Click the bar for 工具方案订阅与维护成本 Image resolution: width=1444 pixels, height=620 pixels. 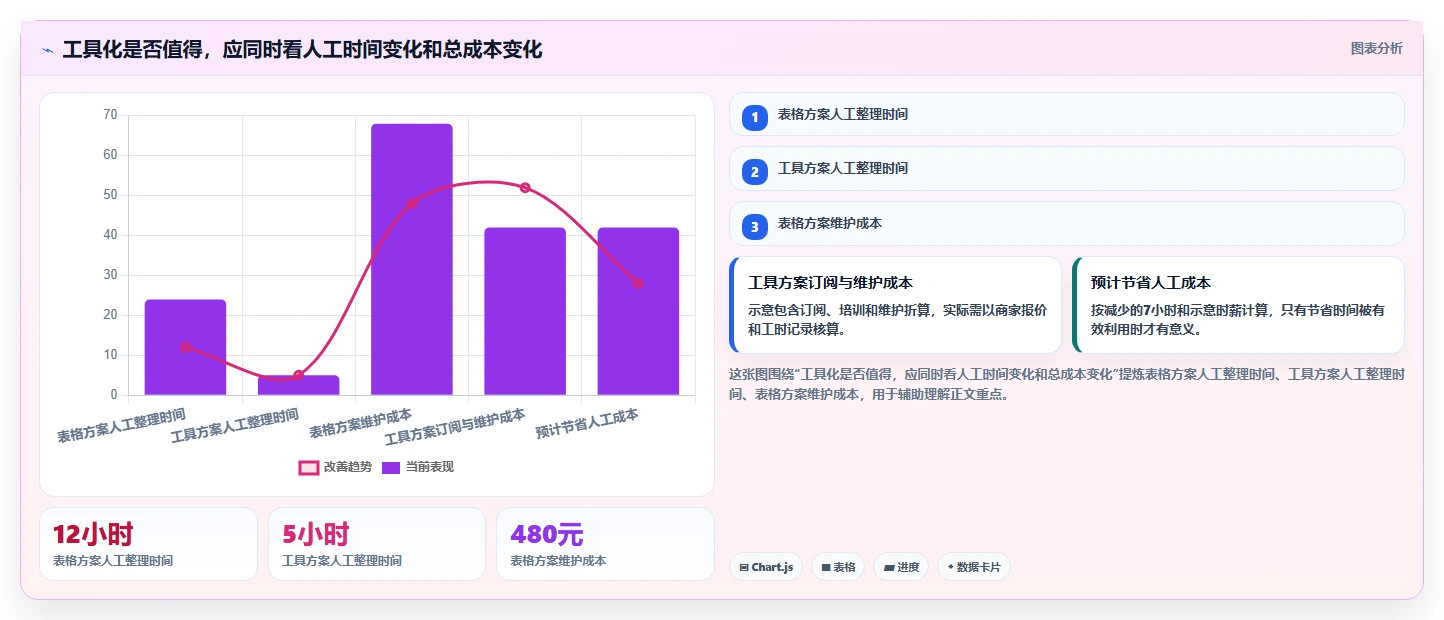click(525, 311)
